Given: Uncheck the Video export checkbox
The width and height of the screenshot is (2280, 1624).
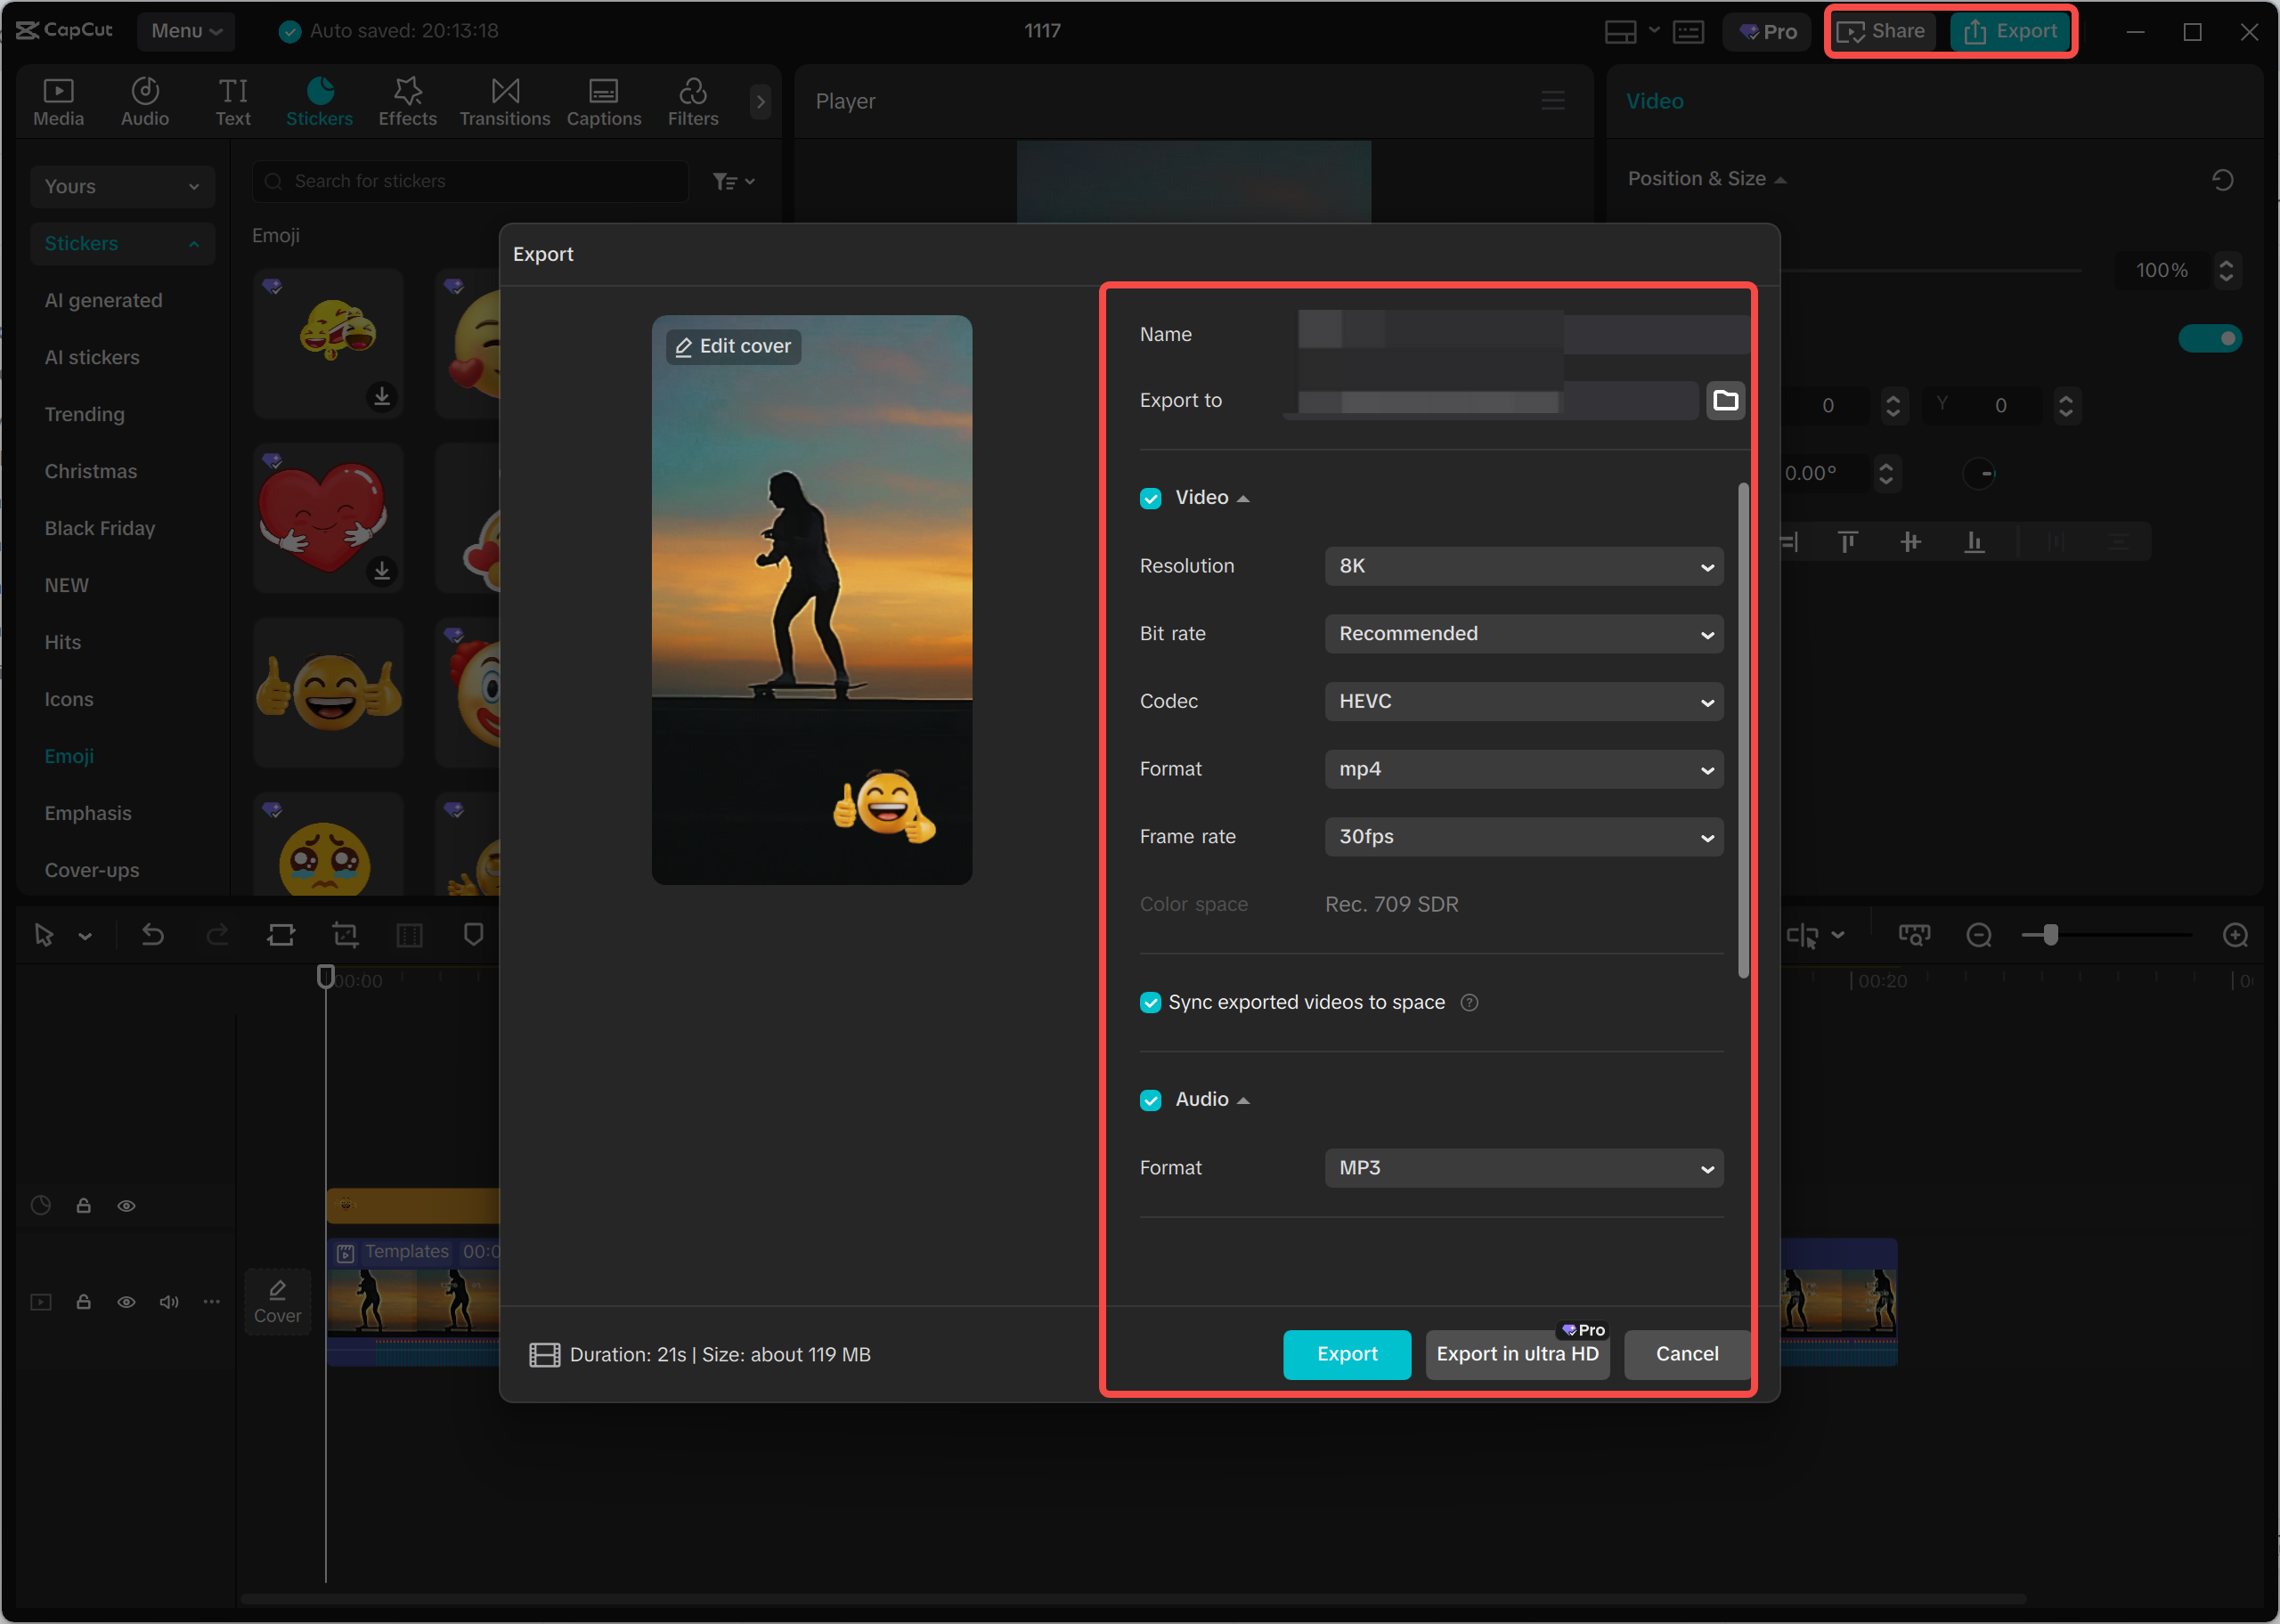Looking at the screenshot, I should pyautogui.click(x=1151, y=497).
